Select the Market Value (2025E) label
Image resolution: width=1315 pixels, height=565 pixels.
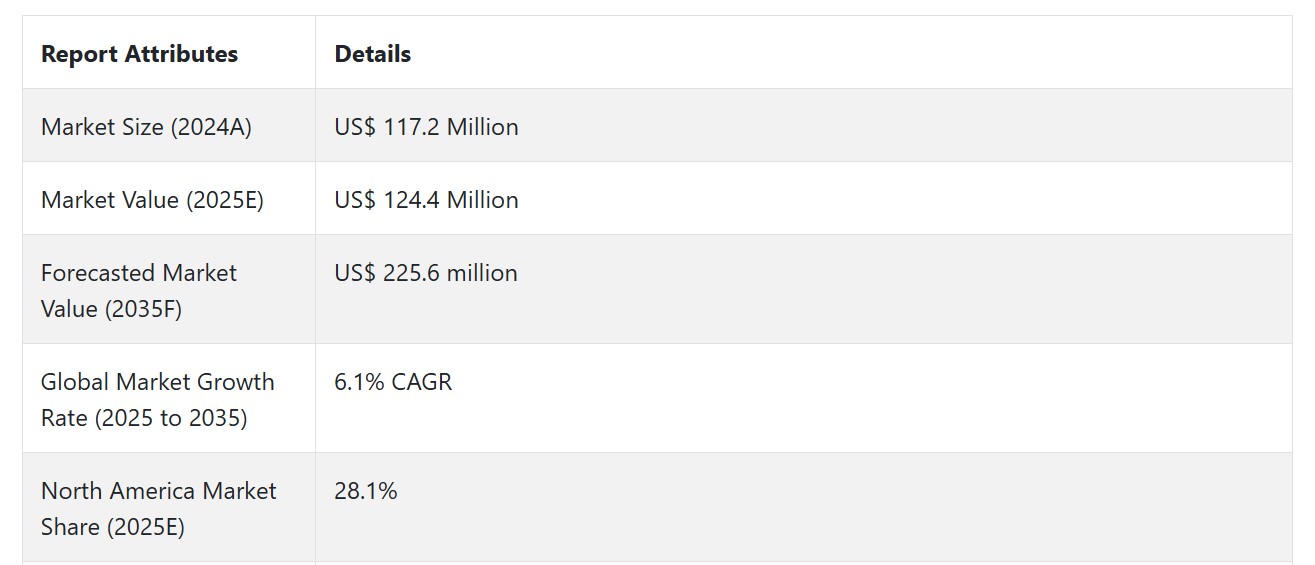[x=152, y=200]
